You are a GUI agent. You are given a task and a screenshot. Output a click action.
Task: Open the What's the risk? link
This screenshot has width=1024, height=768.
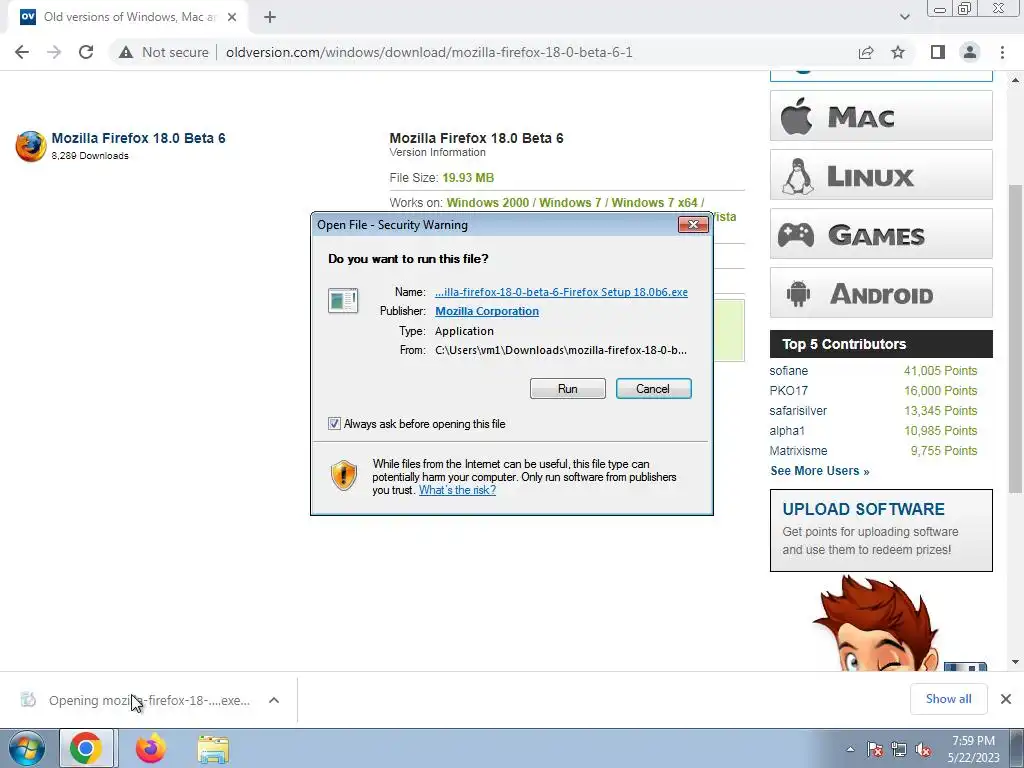(457, 490)
